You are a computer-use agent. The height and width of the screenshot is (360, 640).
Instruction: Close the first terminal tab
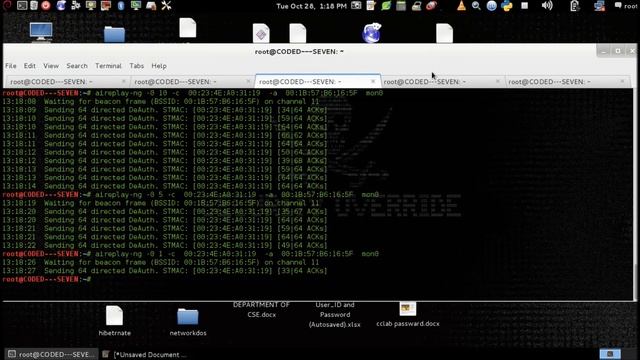point(124,82)
